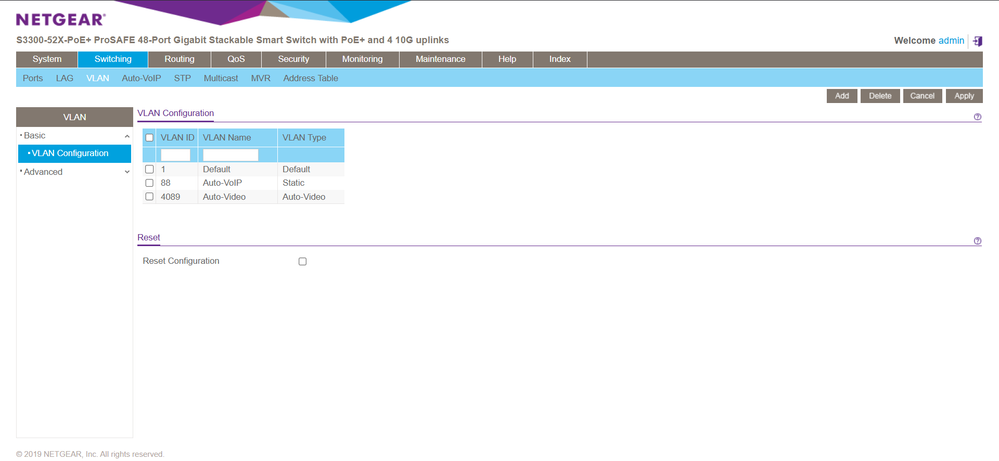The image size is (999, 461).
Task: Check the box for VLAN ID 1
Action: (x=149, y=169)
